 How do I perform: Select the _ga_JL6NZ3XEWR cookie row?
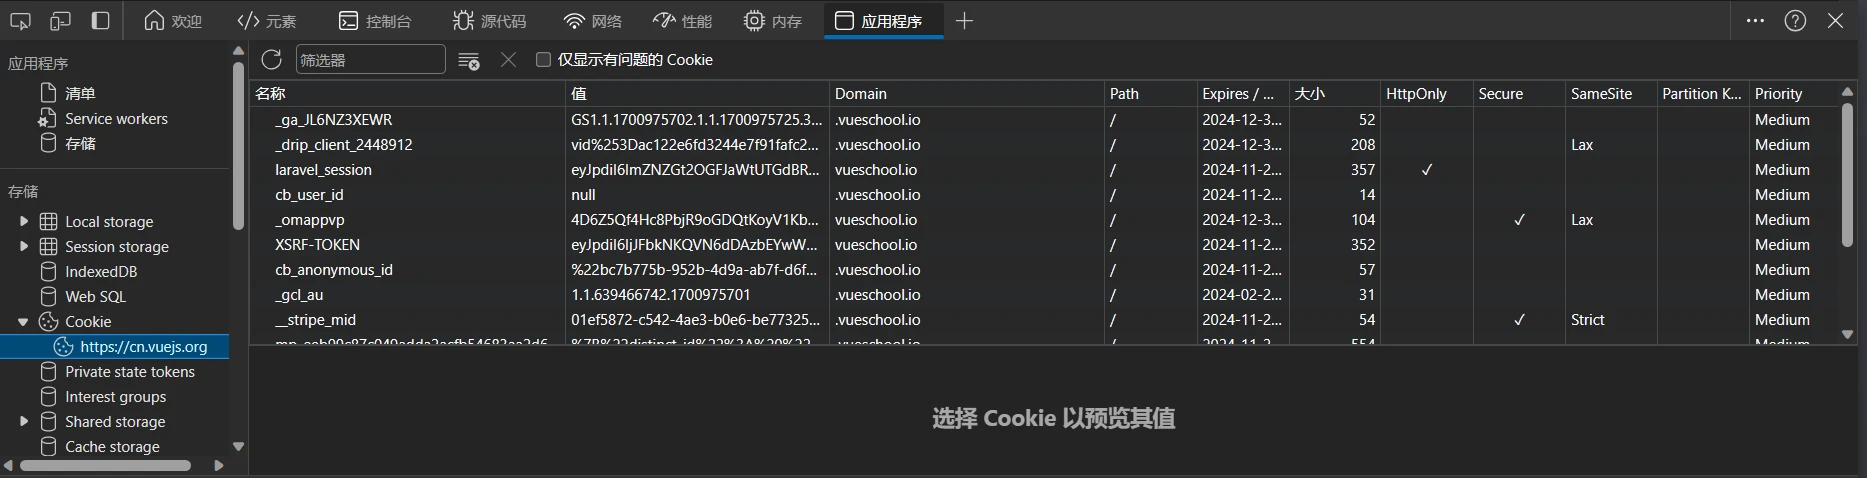(x=1044, y=120)
